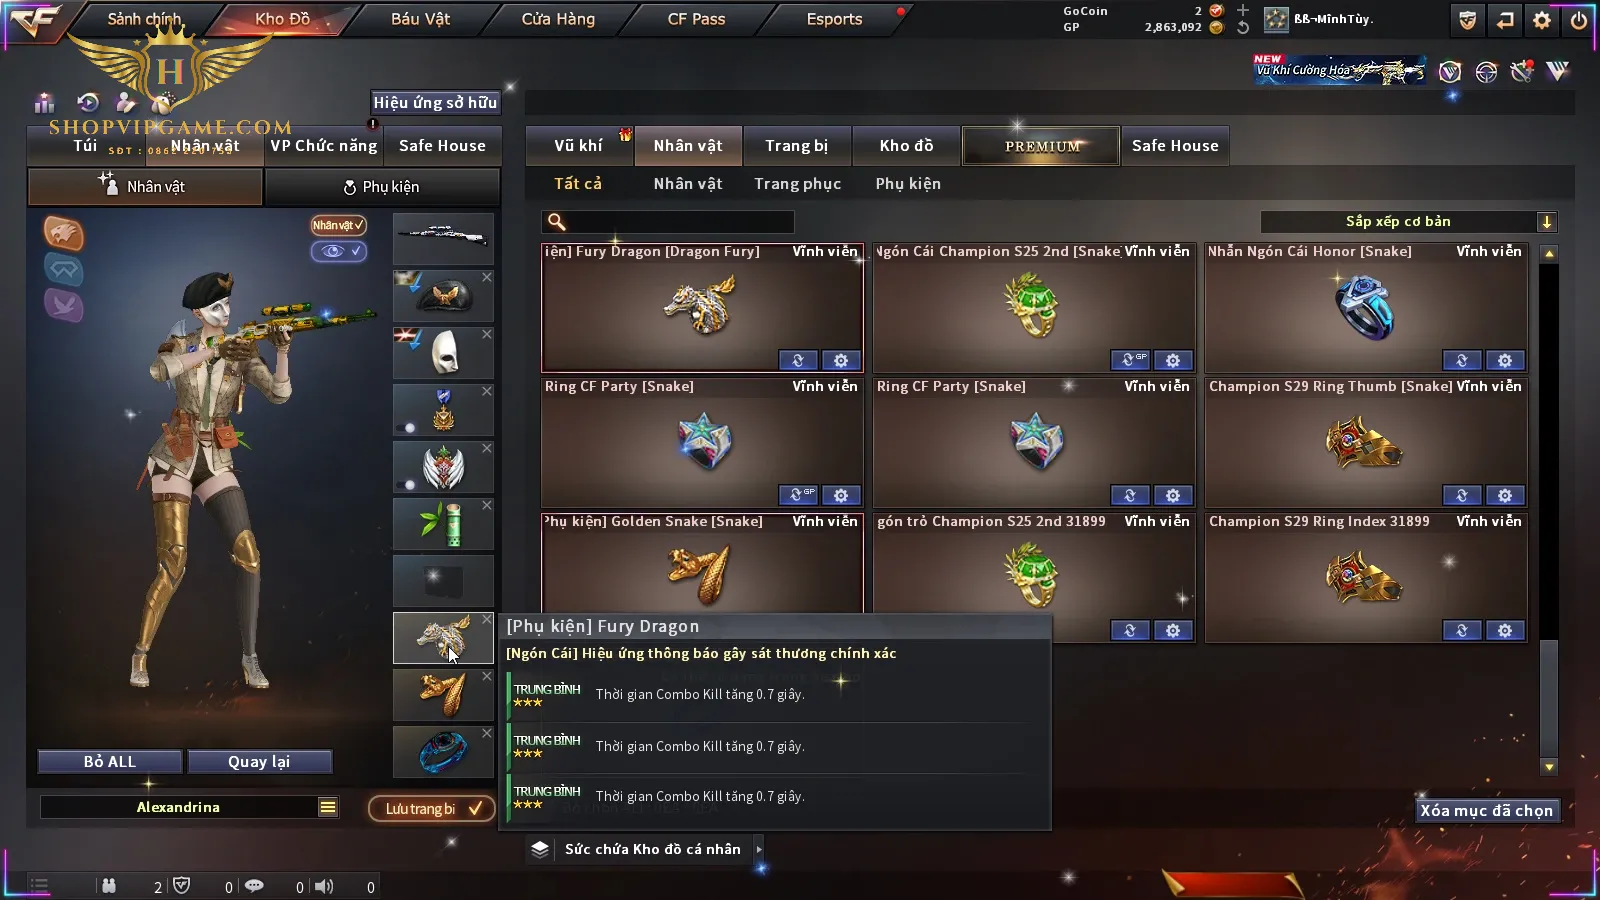Image resolution: width=1600 pixels, height=900 pixels.
Task: Toggle the eye visibility checkbox
Action: (x=338, y=251)
